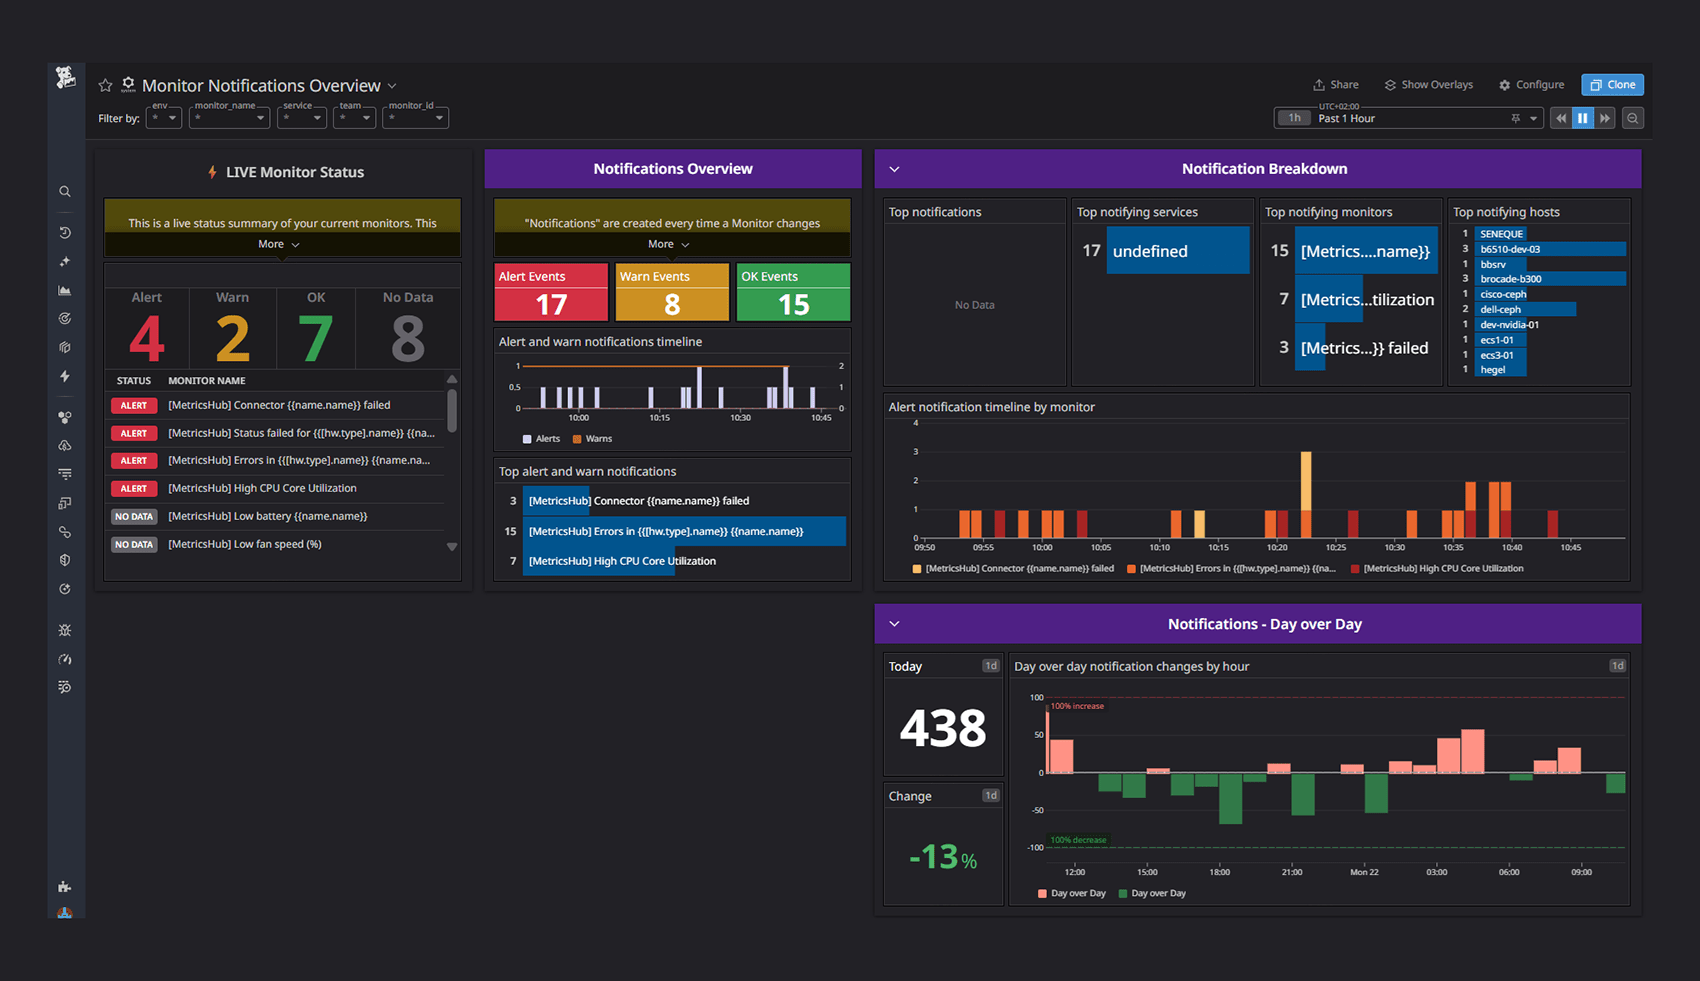
Task: Open the dashboard title dropdown menu
Action: point(392,86)
